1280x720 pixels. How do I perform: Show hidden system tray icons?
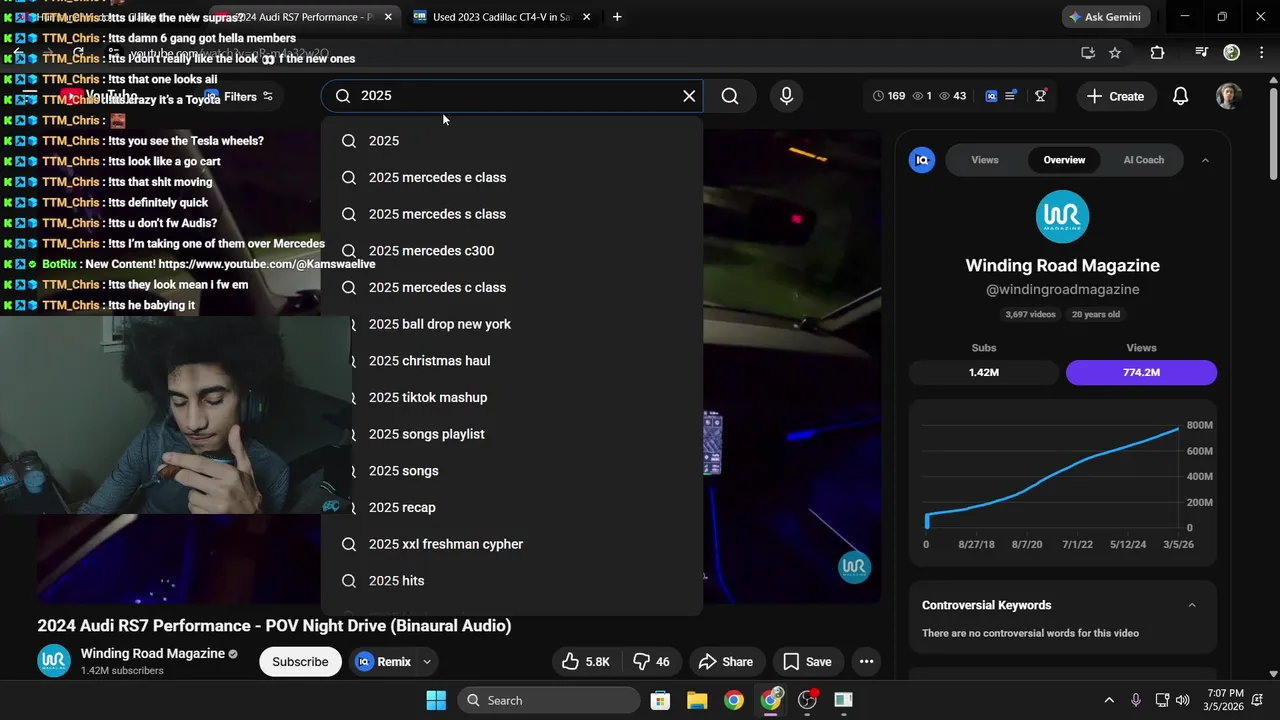pyautogui.click(x=1108, y=700)
